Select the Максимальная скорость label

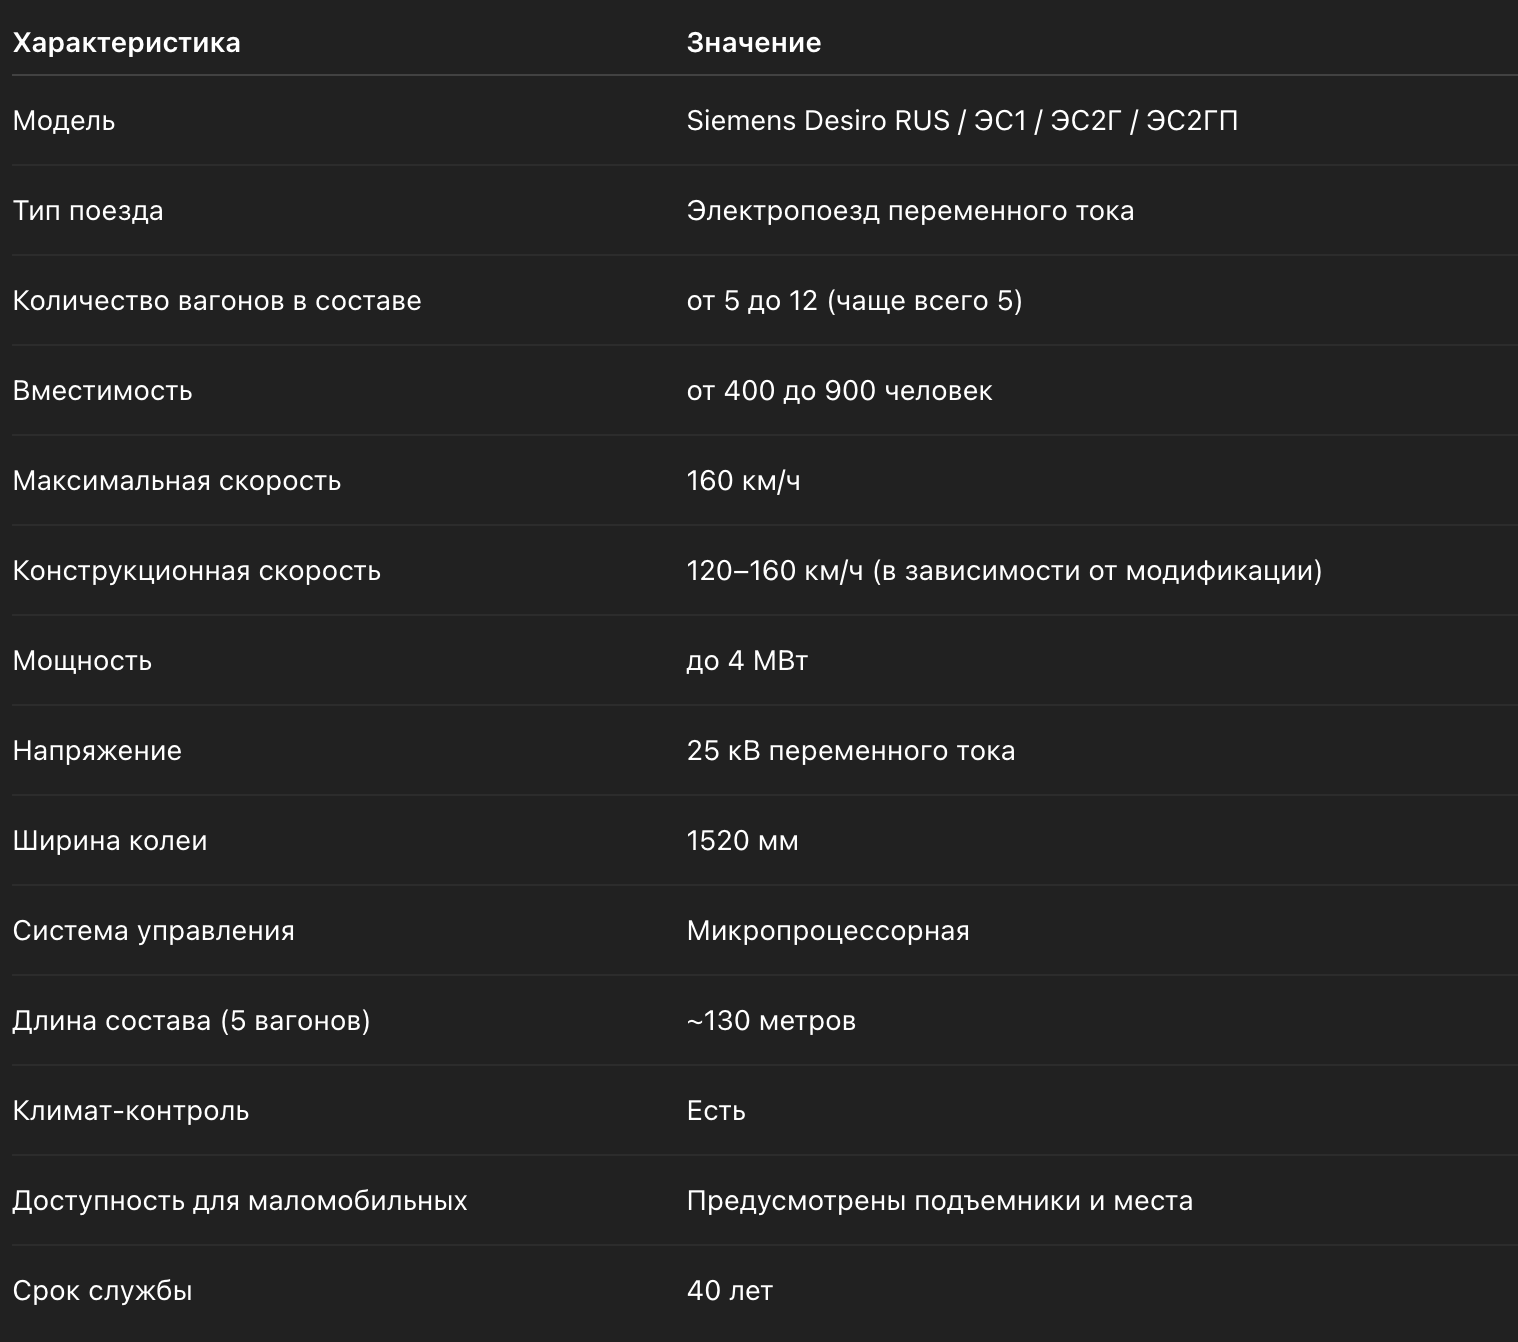[x=177, y=481]
